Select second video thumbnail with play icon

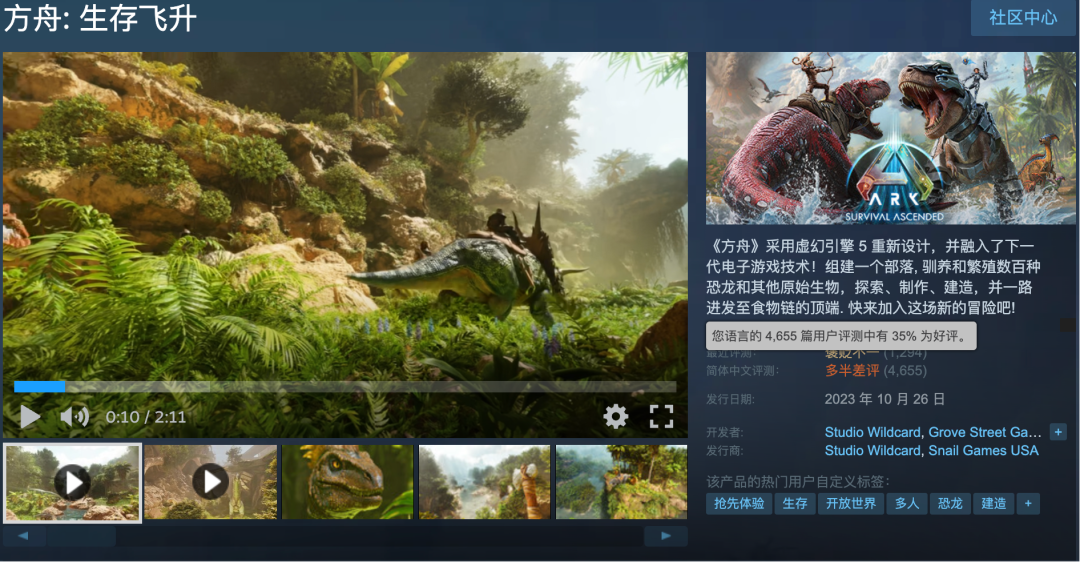pyautogui.click(x=211, y=482)
